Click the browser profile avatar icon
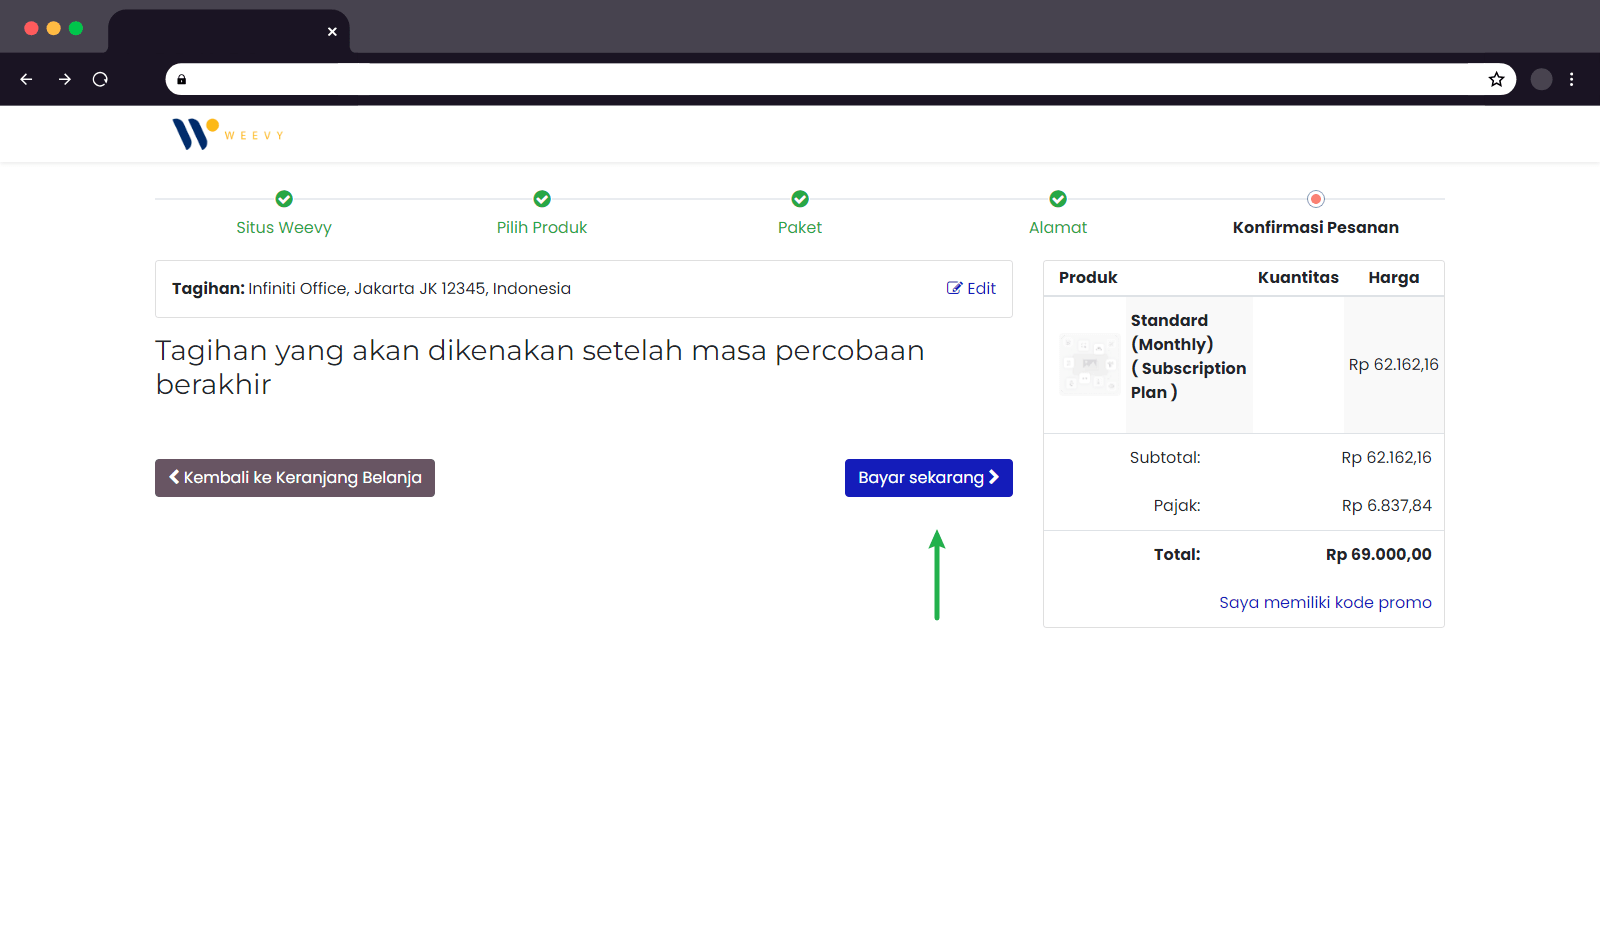This screenshot has height=952, width=1600. 1540,79
